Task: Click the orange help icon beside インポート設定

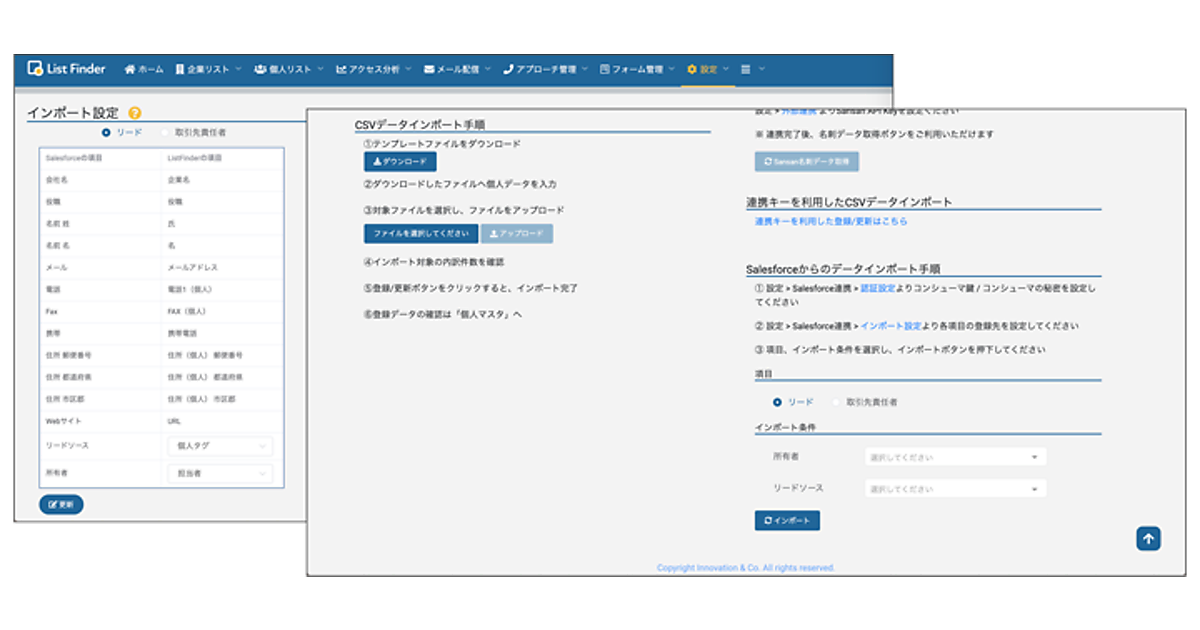Action: [135, 114]
